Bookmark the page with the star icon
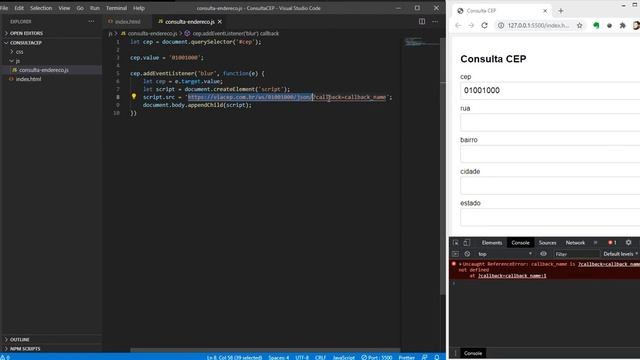The width and height of the screenshot is (640, 360). pos(580,25)
